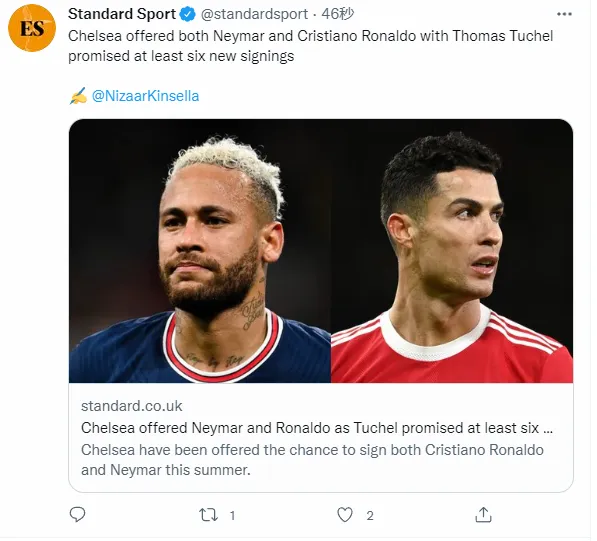Click the like count number 2
The image size is (597, 541).
pyautogui.click(x=370, y=516)
